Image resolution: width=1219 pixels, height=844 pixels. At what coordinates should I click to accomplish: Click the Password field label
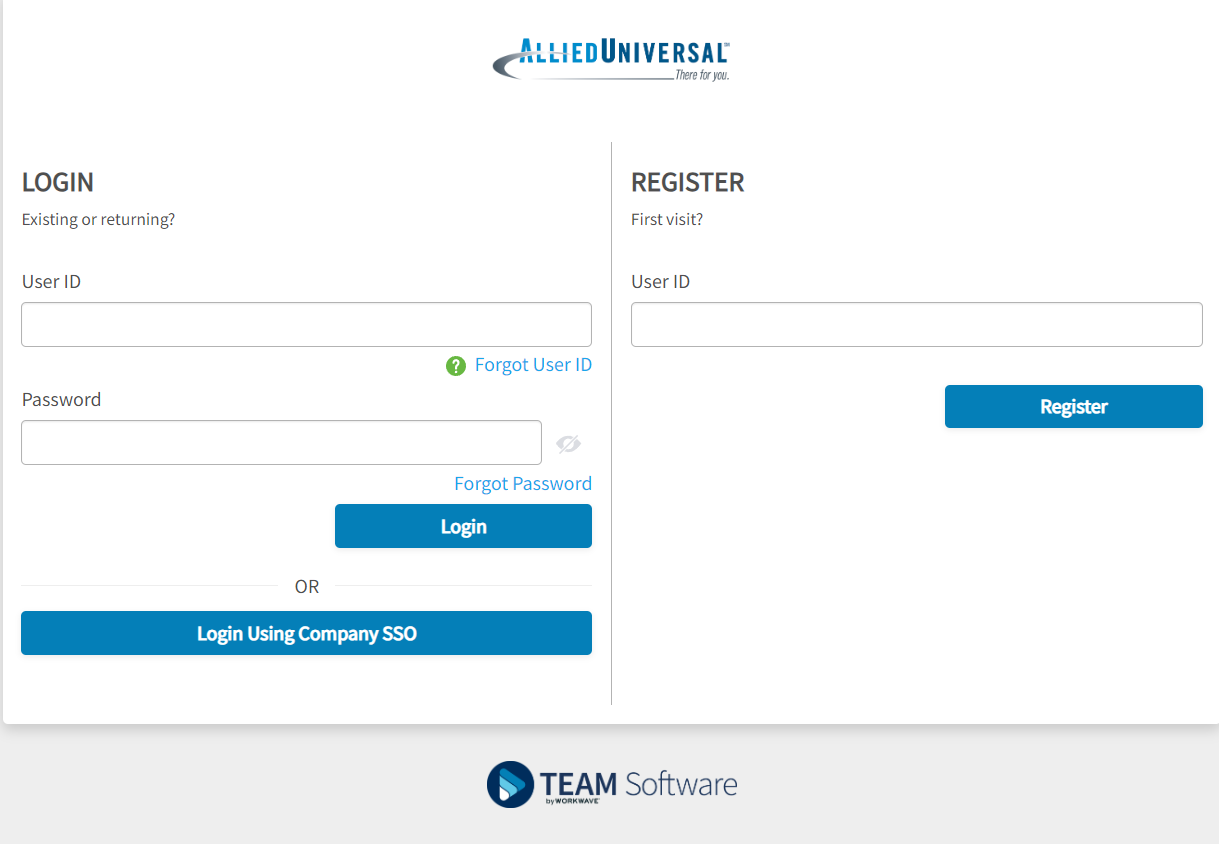[61, 400]
